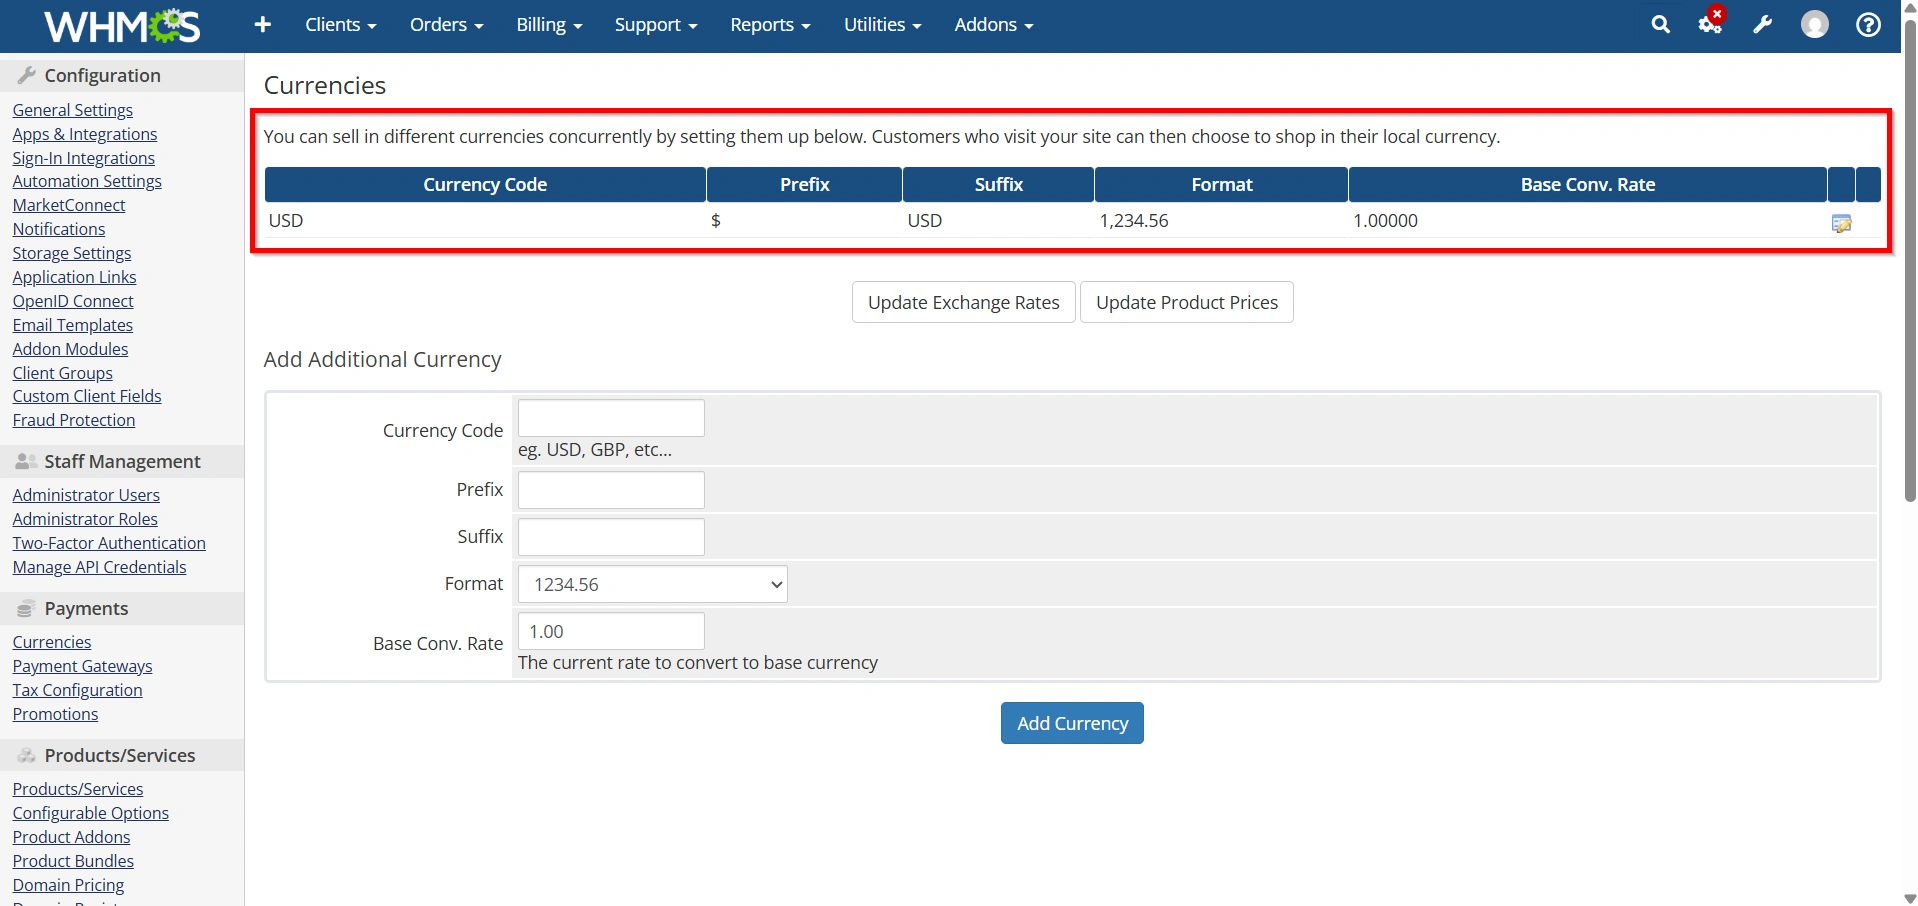Open OpenID Connect link
This screenshot has height=906, width=1918.
[x=73, y=301]
